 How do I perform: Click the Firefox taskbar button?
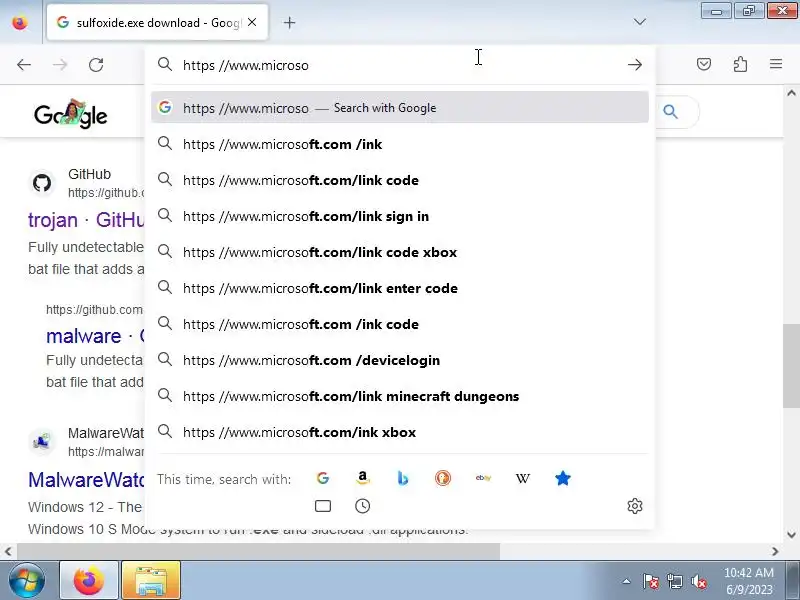pos(89,580)
